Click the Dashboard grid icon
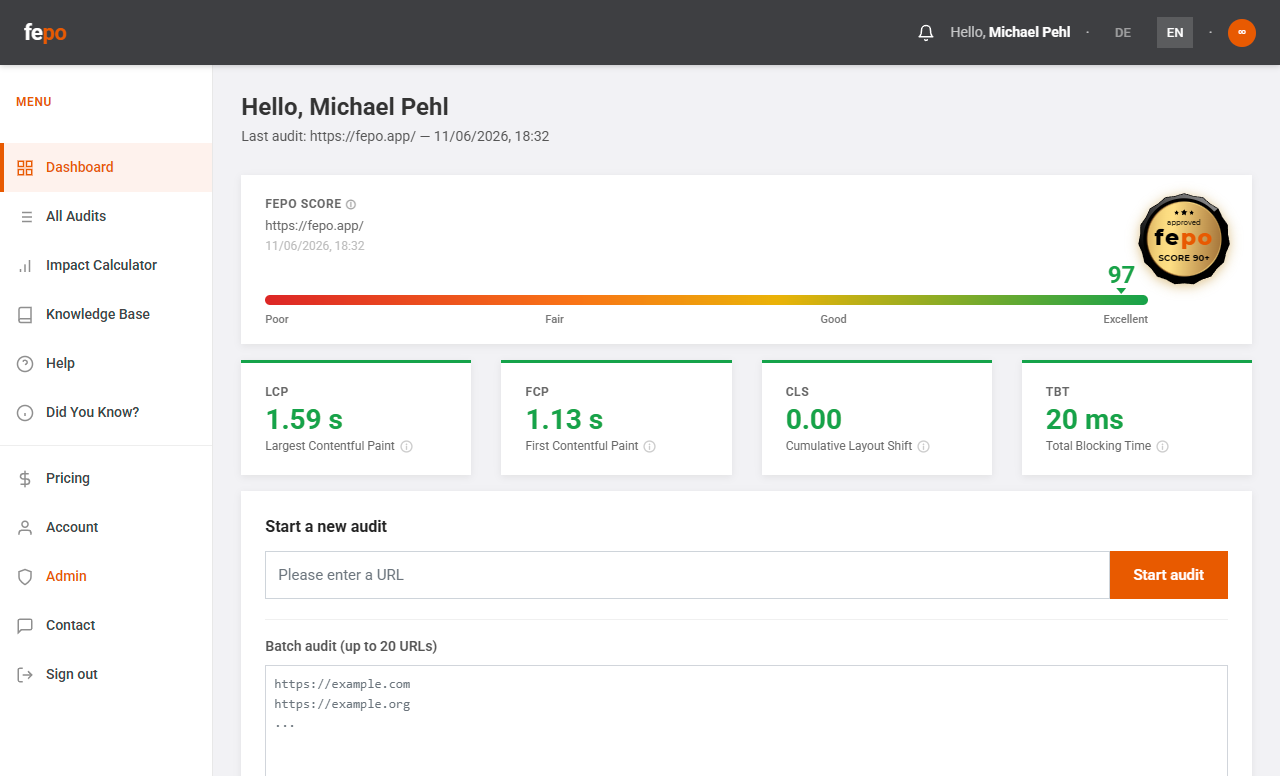 (25, 167)
